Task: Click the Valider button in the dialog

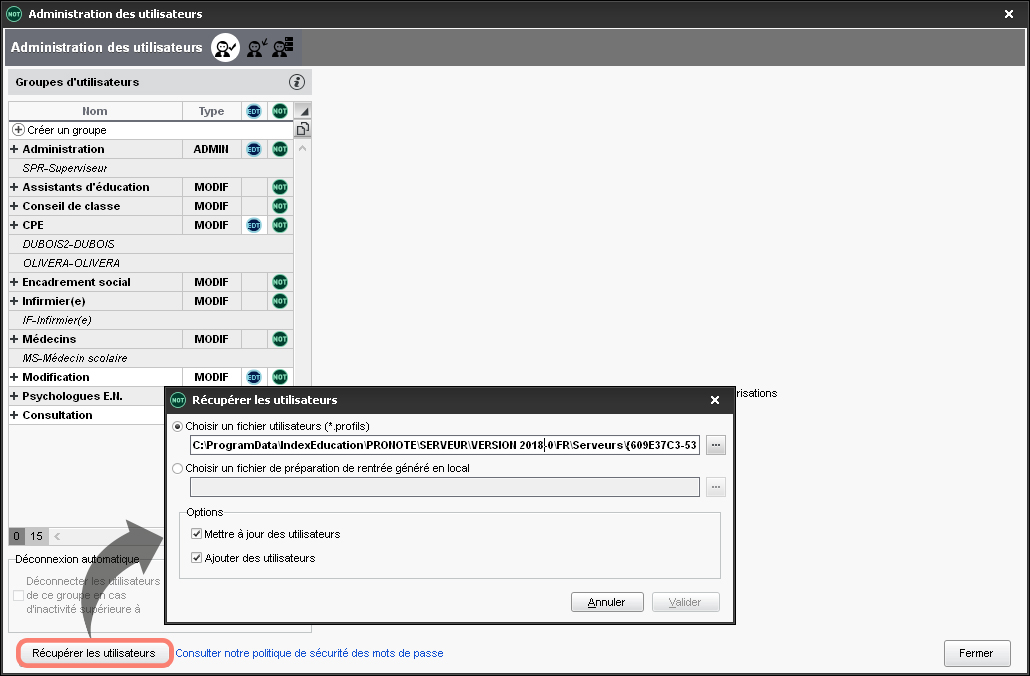Action: click(685, 602)
